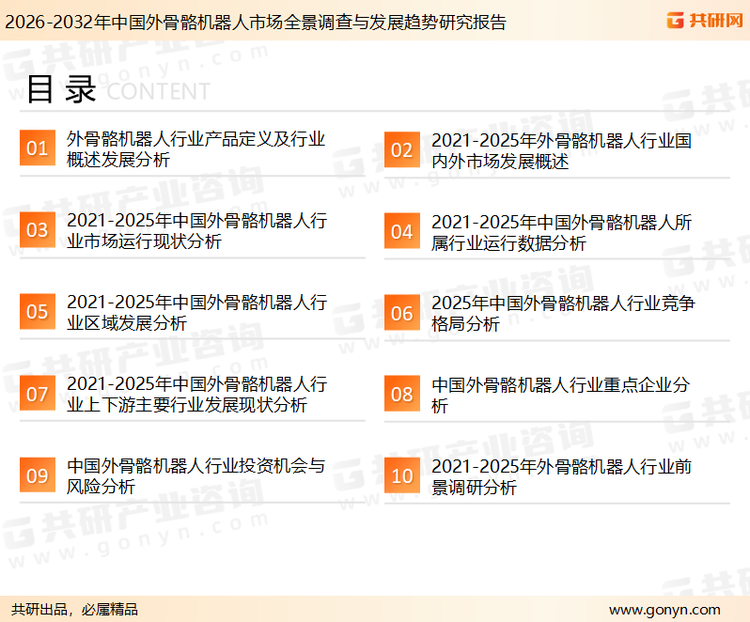
Task: Click the report title 2026-2032年中国外骨骼机器人市场全景调查
Action: (x=255, y=22)
